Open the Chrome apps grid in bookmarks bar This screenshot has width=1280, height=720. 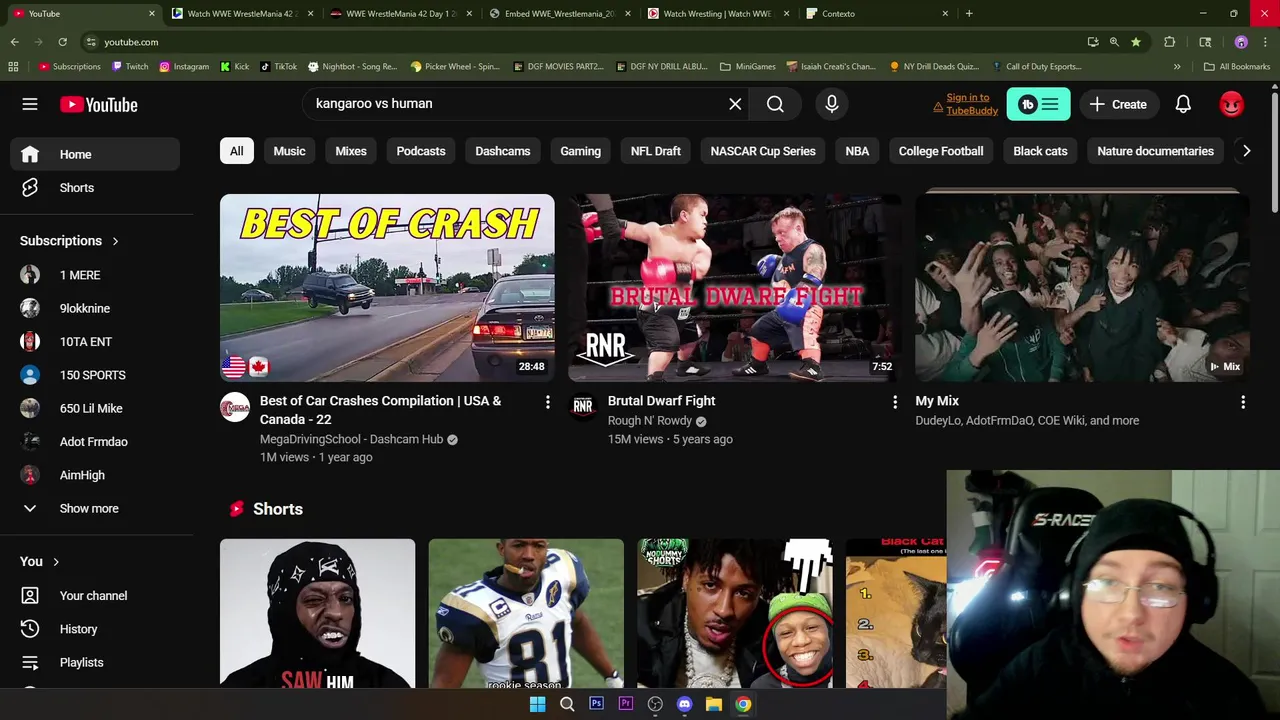(x=13, y=66)
